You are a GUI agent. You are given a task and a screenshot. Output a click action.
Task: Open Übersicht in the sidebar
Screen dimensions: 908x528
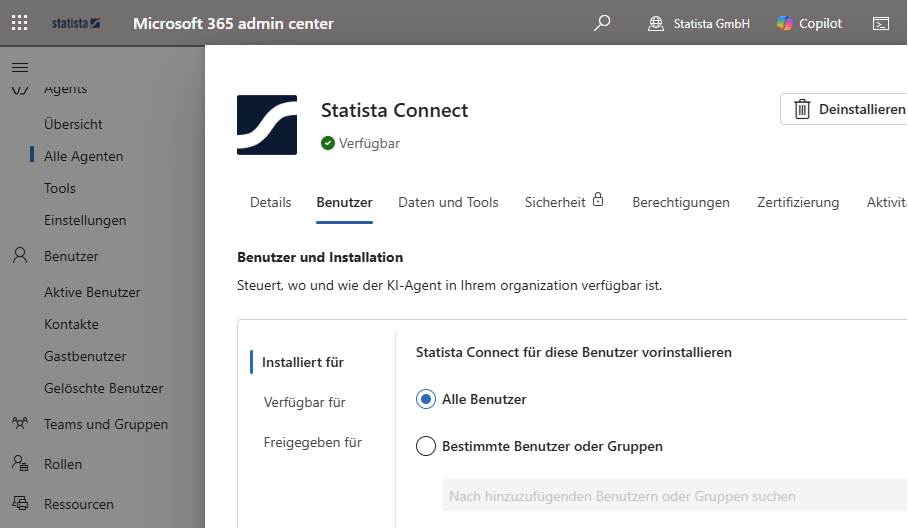click(x=73, y=124)
